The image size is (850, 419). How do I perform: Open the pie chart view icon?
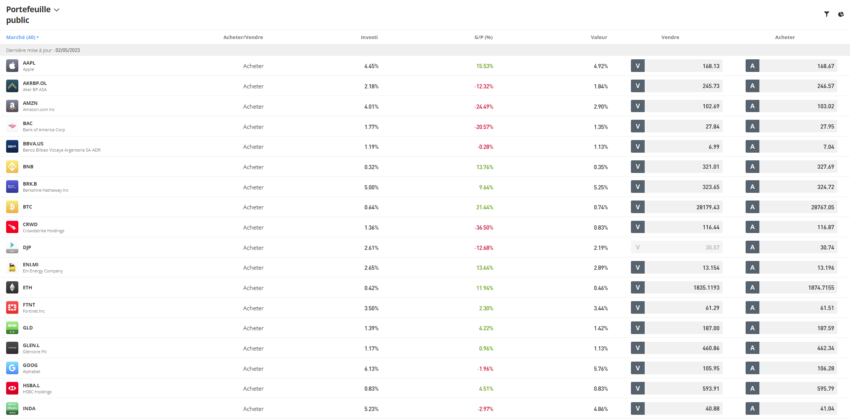[841, 15]
